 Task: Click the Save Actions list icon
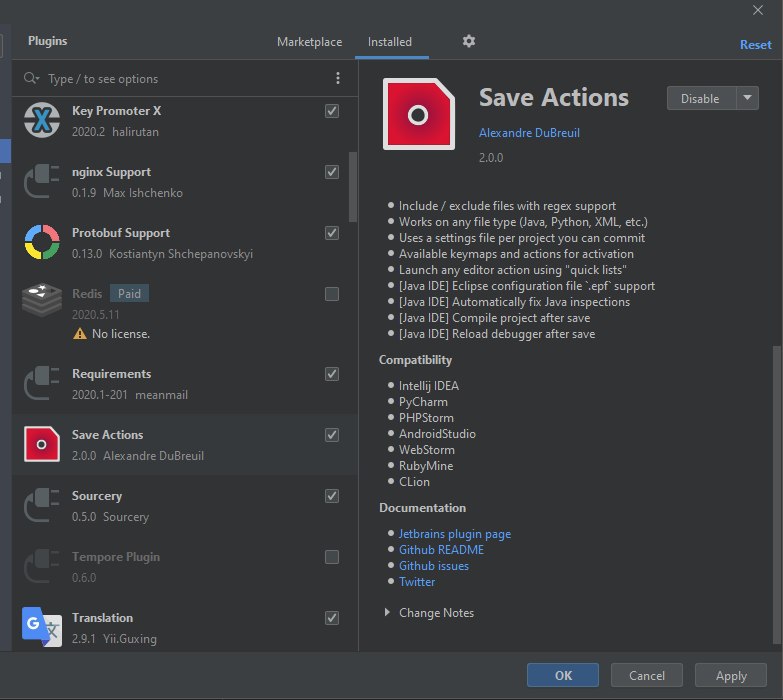(x=42, y=444)
